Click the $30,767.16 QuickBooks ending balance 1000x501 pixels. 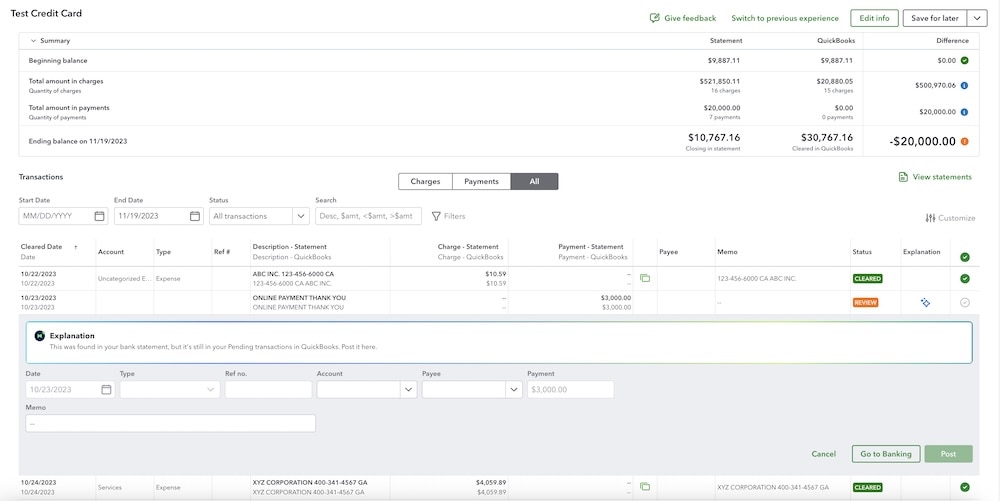tap(827, 137)
